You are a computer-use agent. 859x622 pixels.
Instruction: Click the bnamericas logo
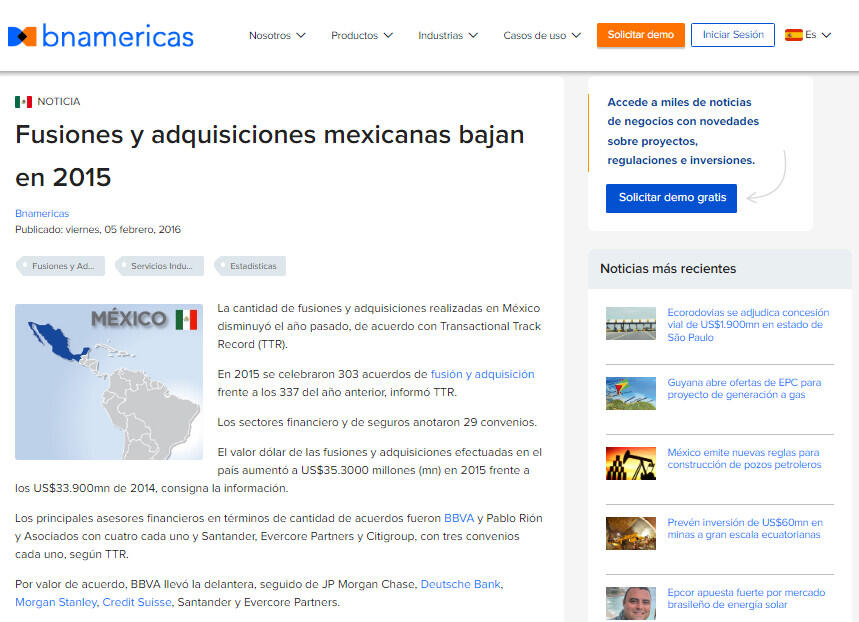click(101, 36)
